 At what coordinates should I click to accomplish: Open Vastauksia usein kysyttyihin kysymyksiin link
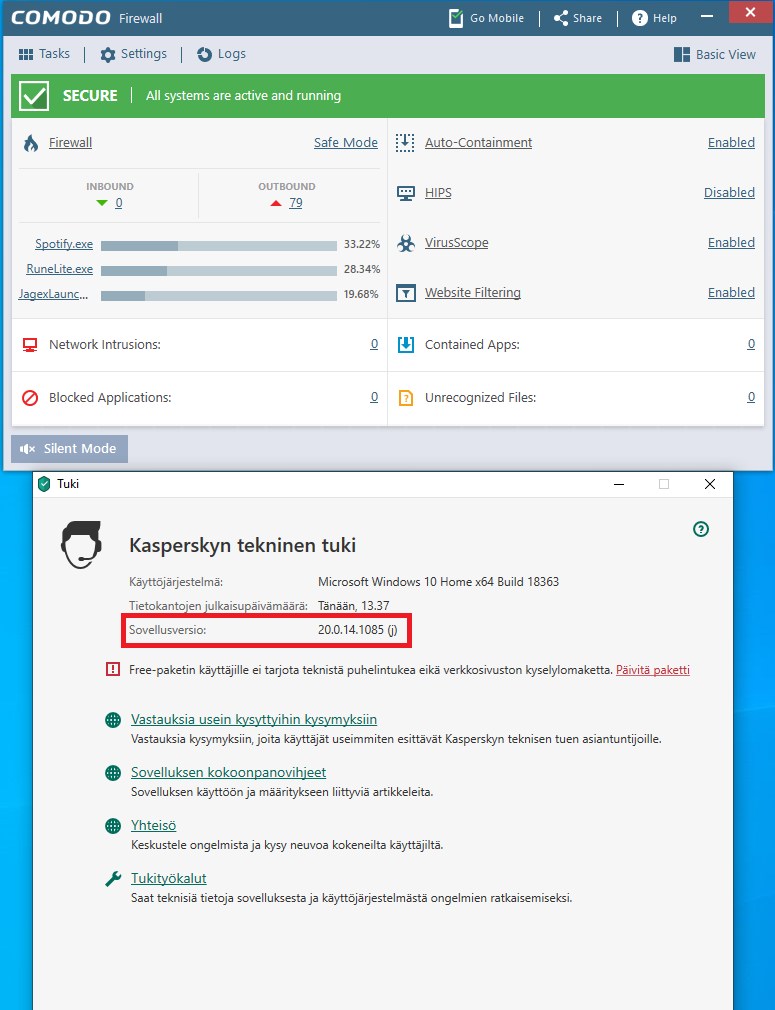pos(254,719)
